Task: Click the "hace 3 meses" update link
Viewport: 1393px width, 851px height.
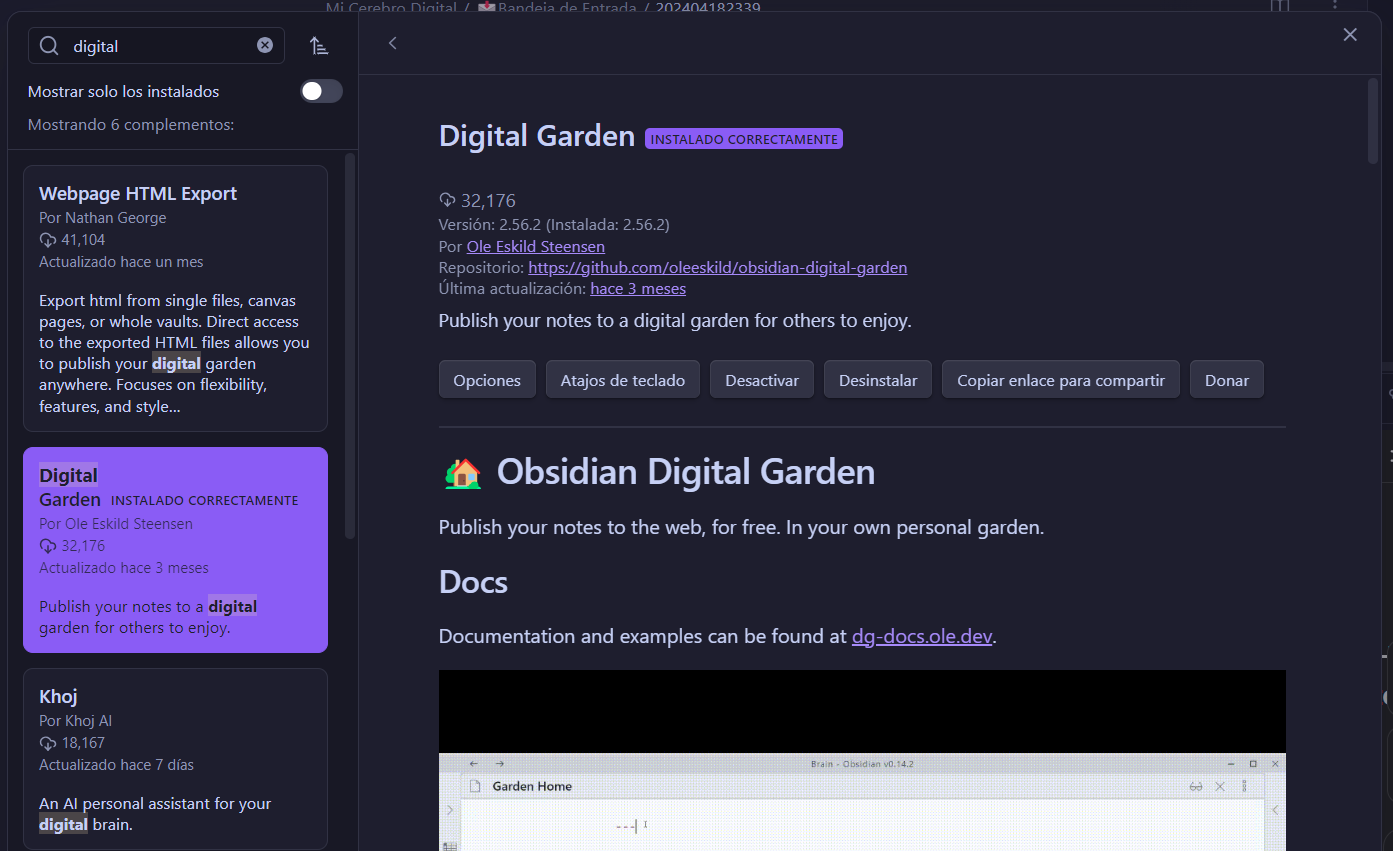Action: pyautogui.click(x=638, y=288)
